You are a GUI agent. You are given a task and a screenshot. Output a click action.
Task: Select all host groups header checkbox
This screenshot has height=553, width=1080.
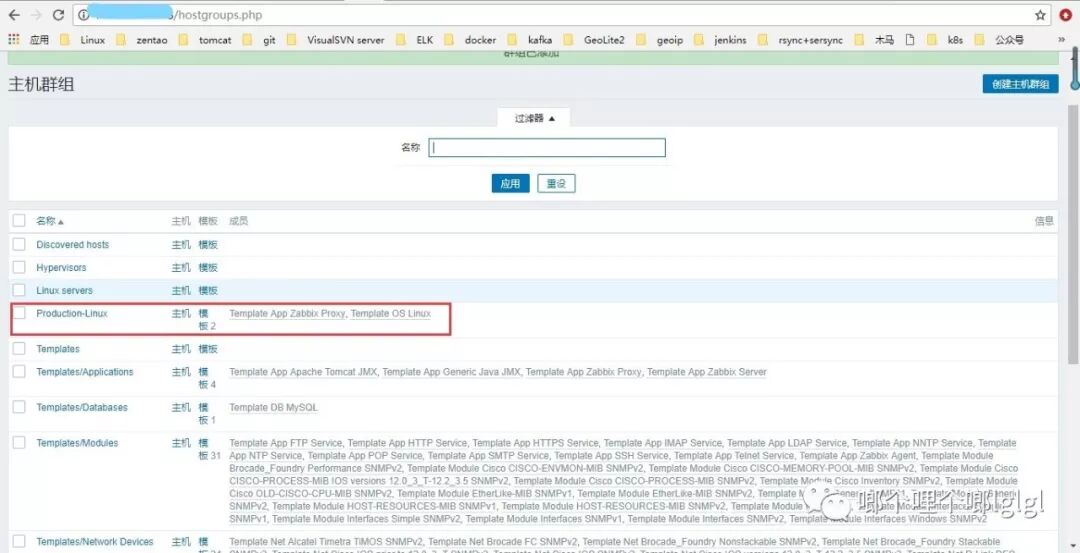click(19, 220)
